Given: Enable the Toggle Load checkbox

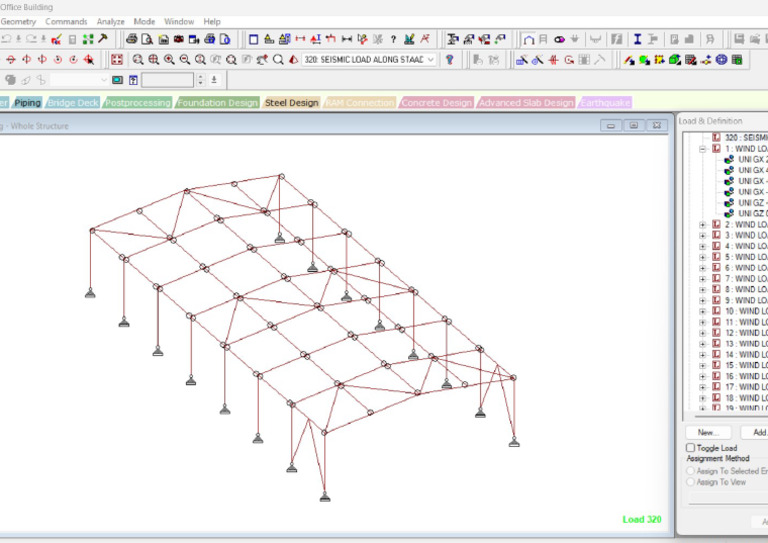Looking at the screenshot, I should point(690,448).
